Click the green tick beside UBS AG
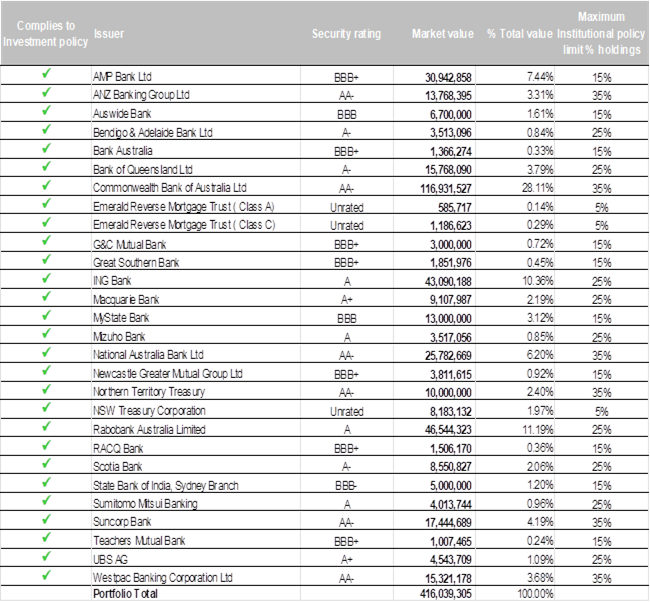650x602 pixels. [x=45, y=559]
